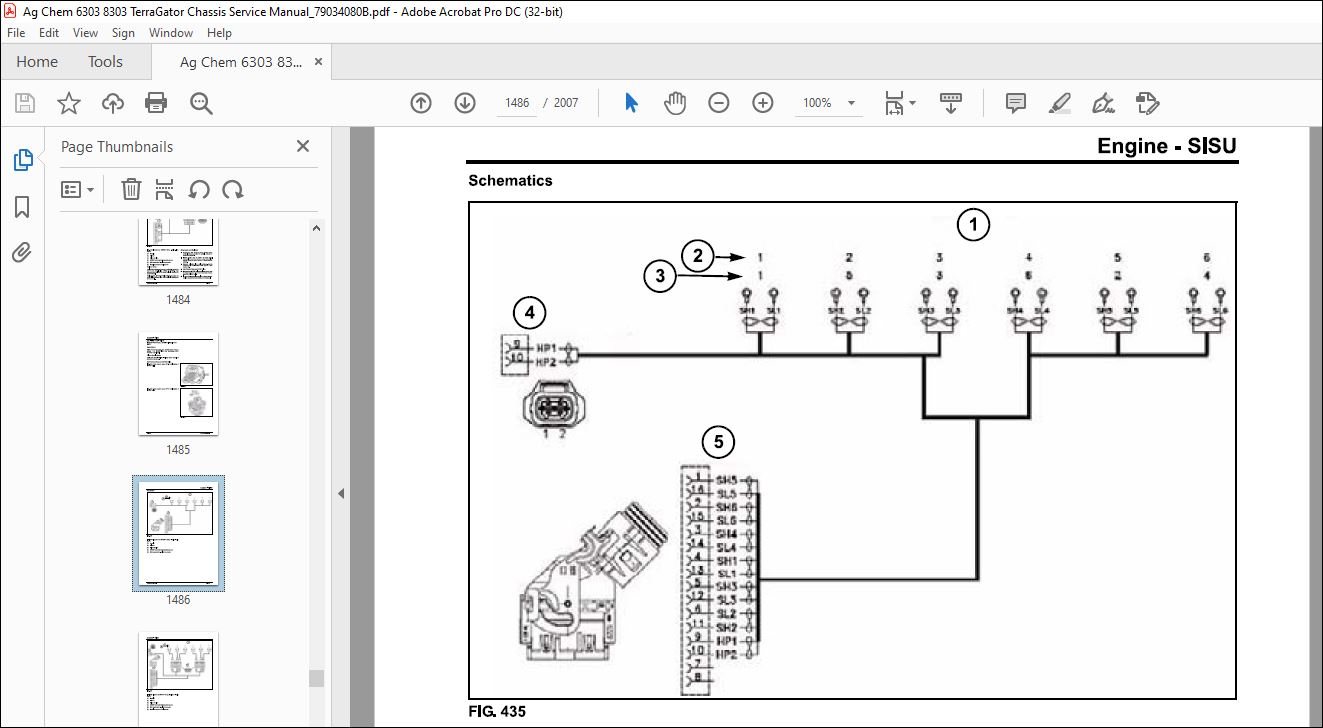1323x728 pixels.
Task: Zoom out with the minus icon
Action: click(x=719, y=103)
